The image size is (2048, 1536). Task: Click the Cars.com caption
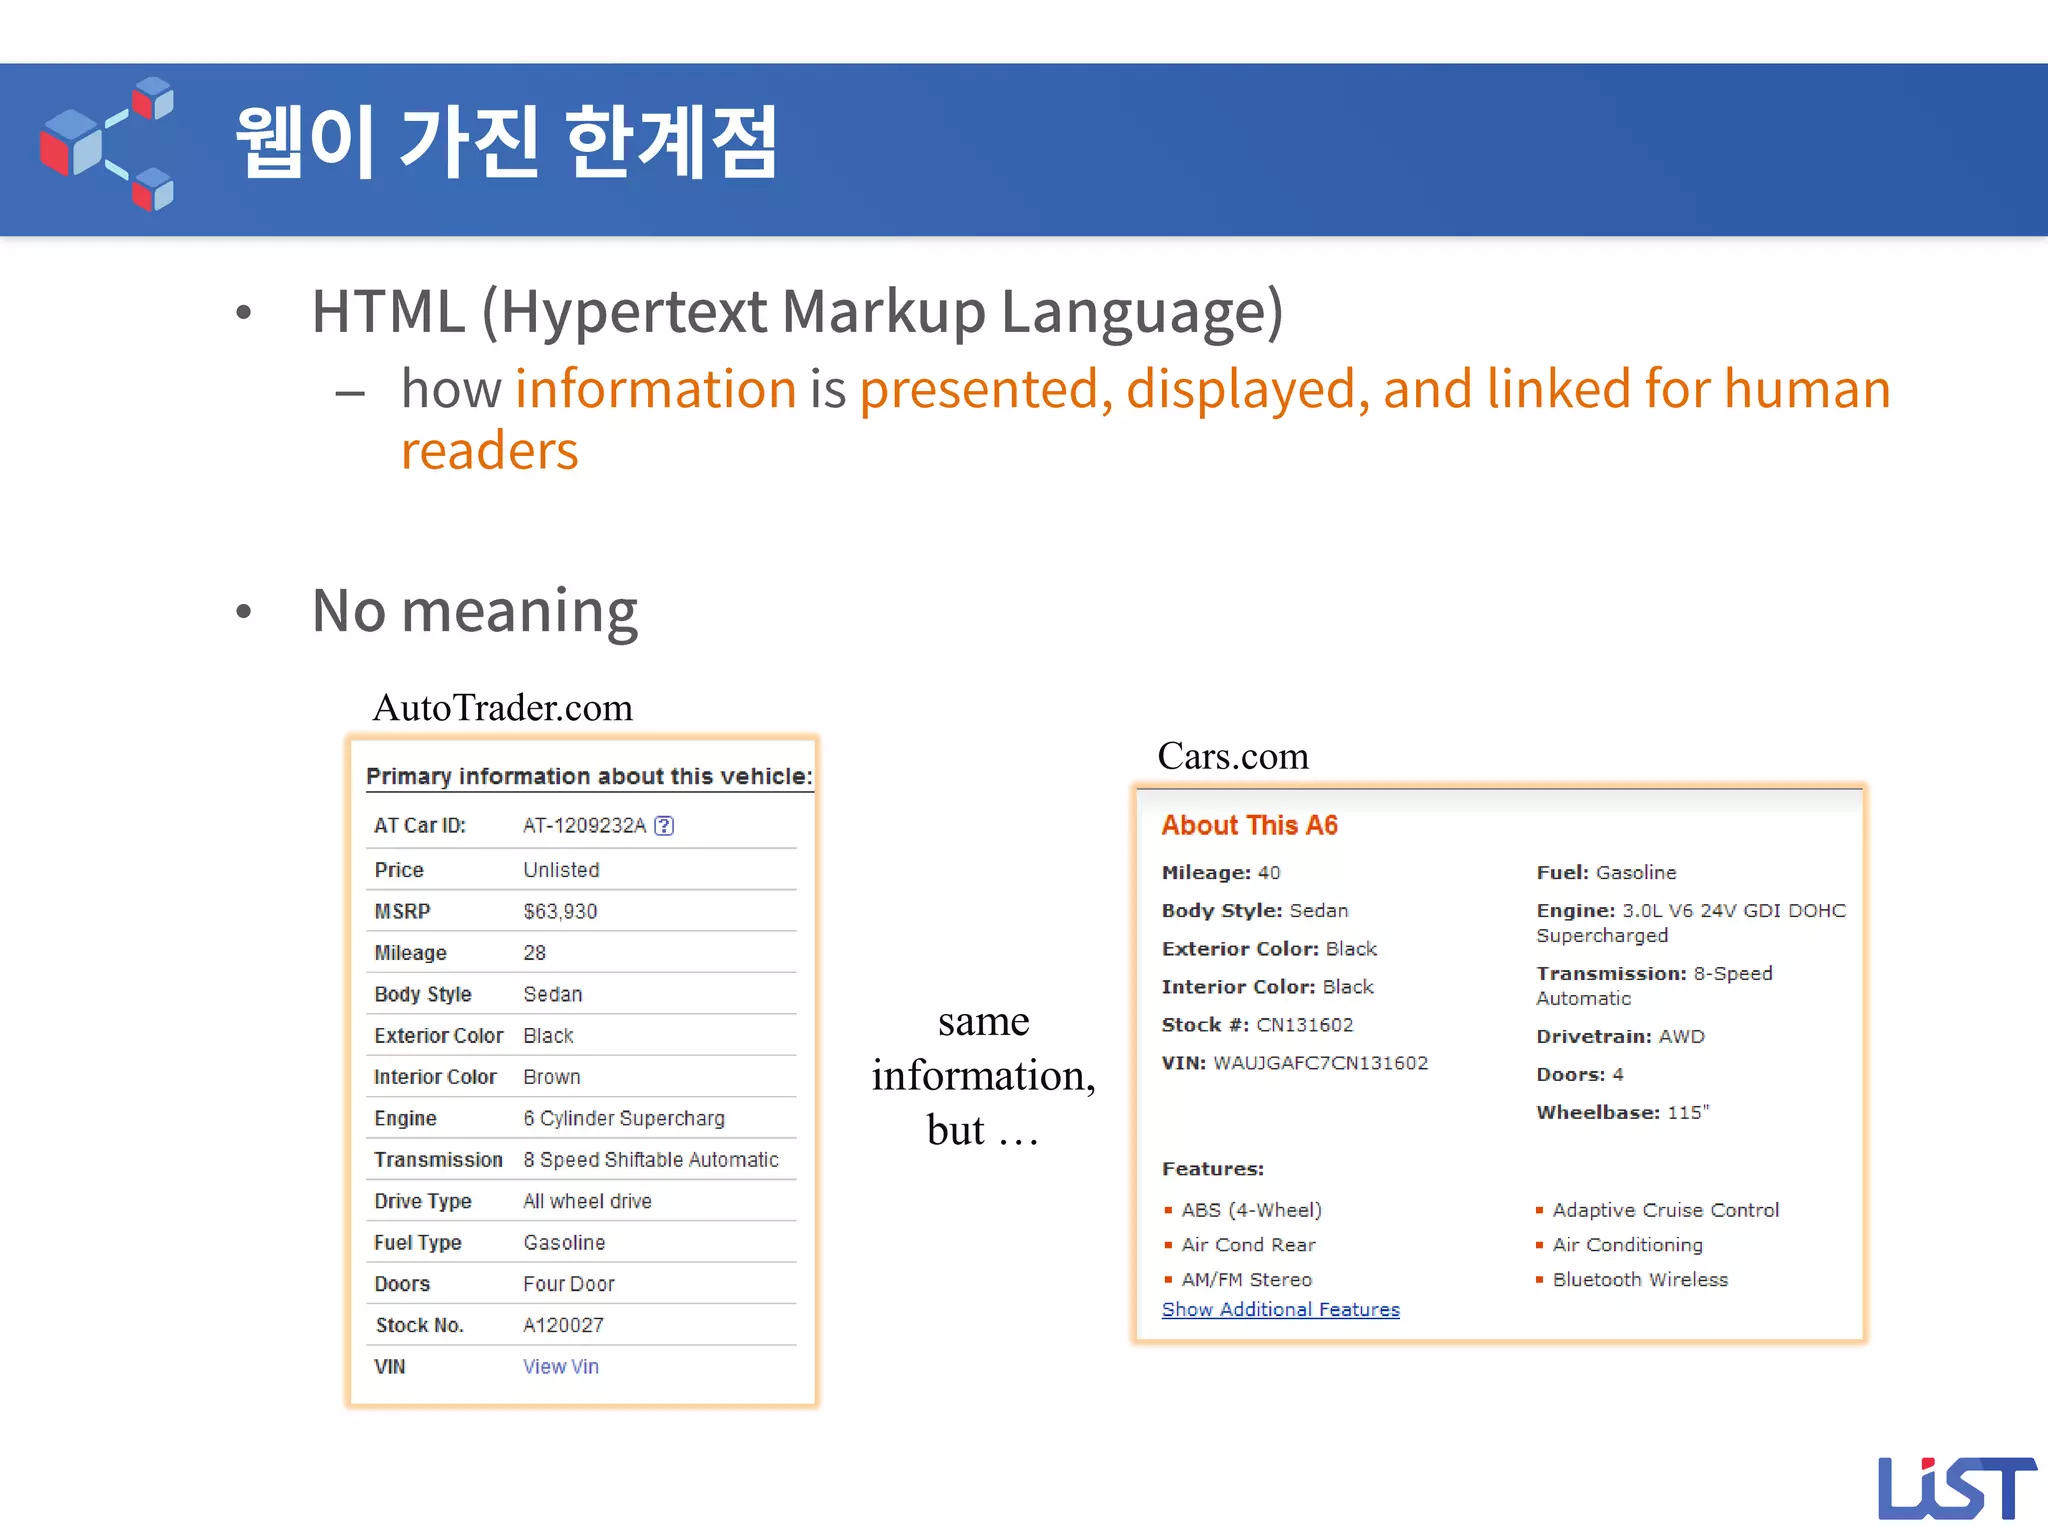pos(1232,756)
